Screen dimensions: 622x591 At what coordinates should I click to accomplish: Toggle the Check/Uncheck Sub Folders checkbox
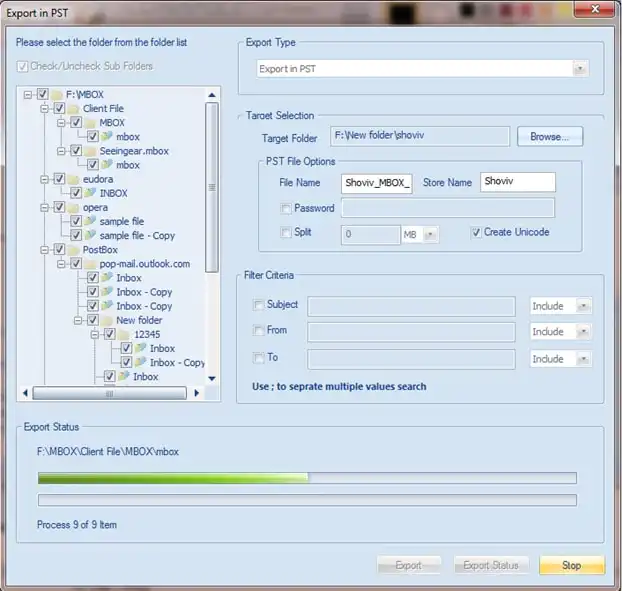22,66
